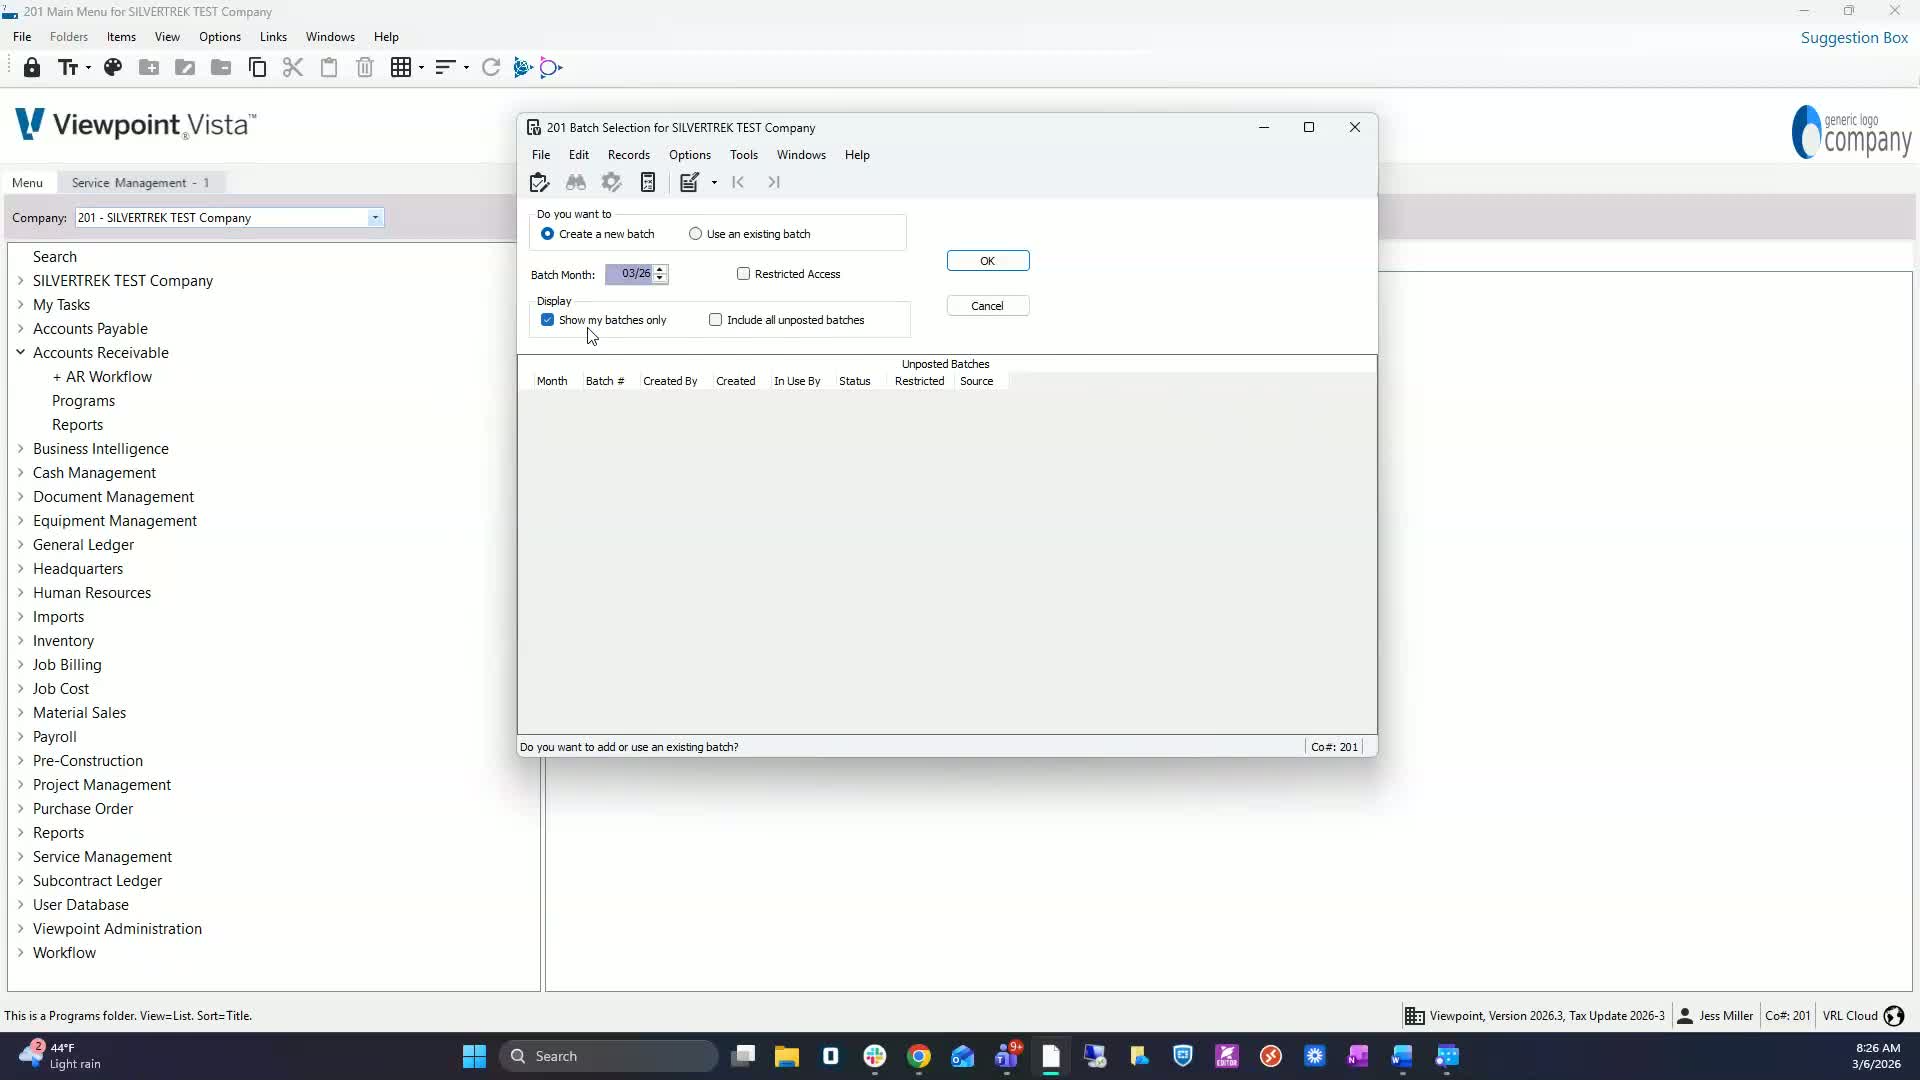Open Google Chrome from the taskbar

pos(919,1056)
